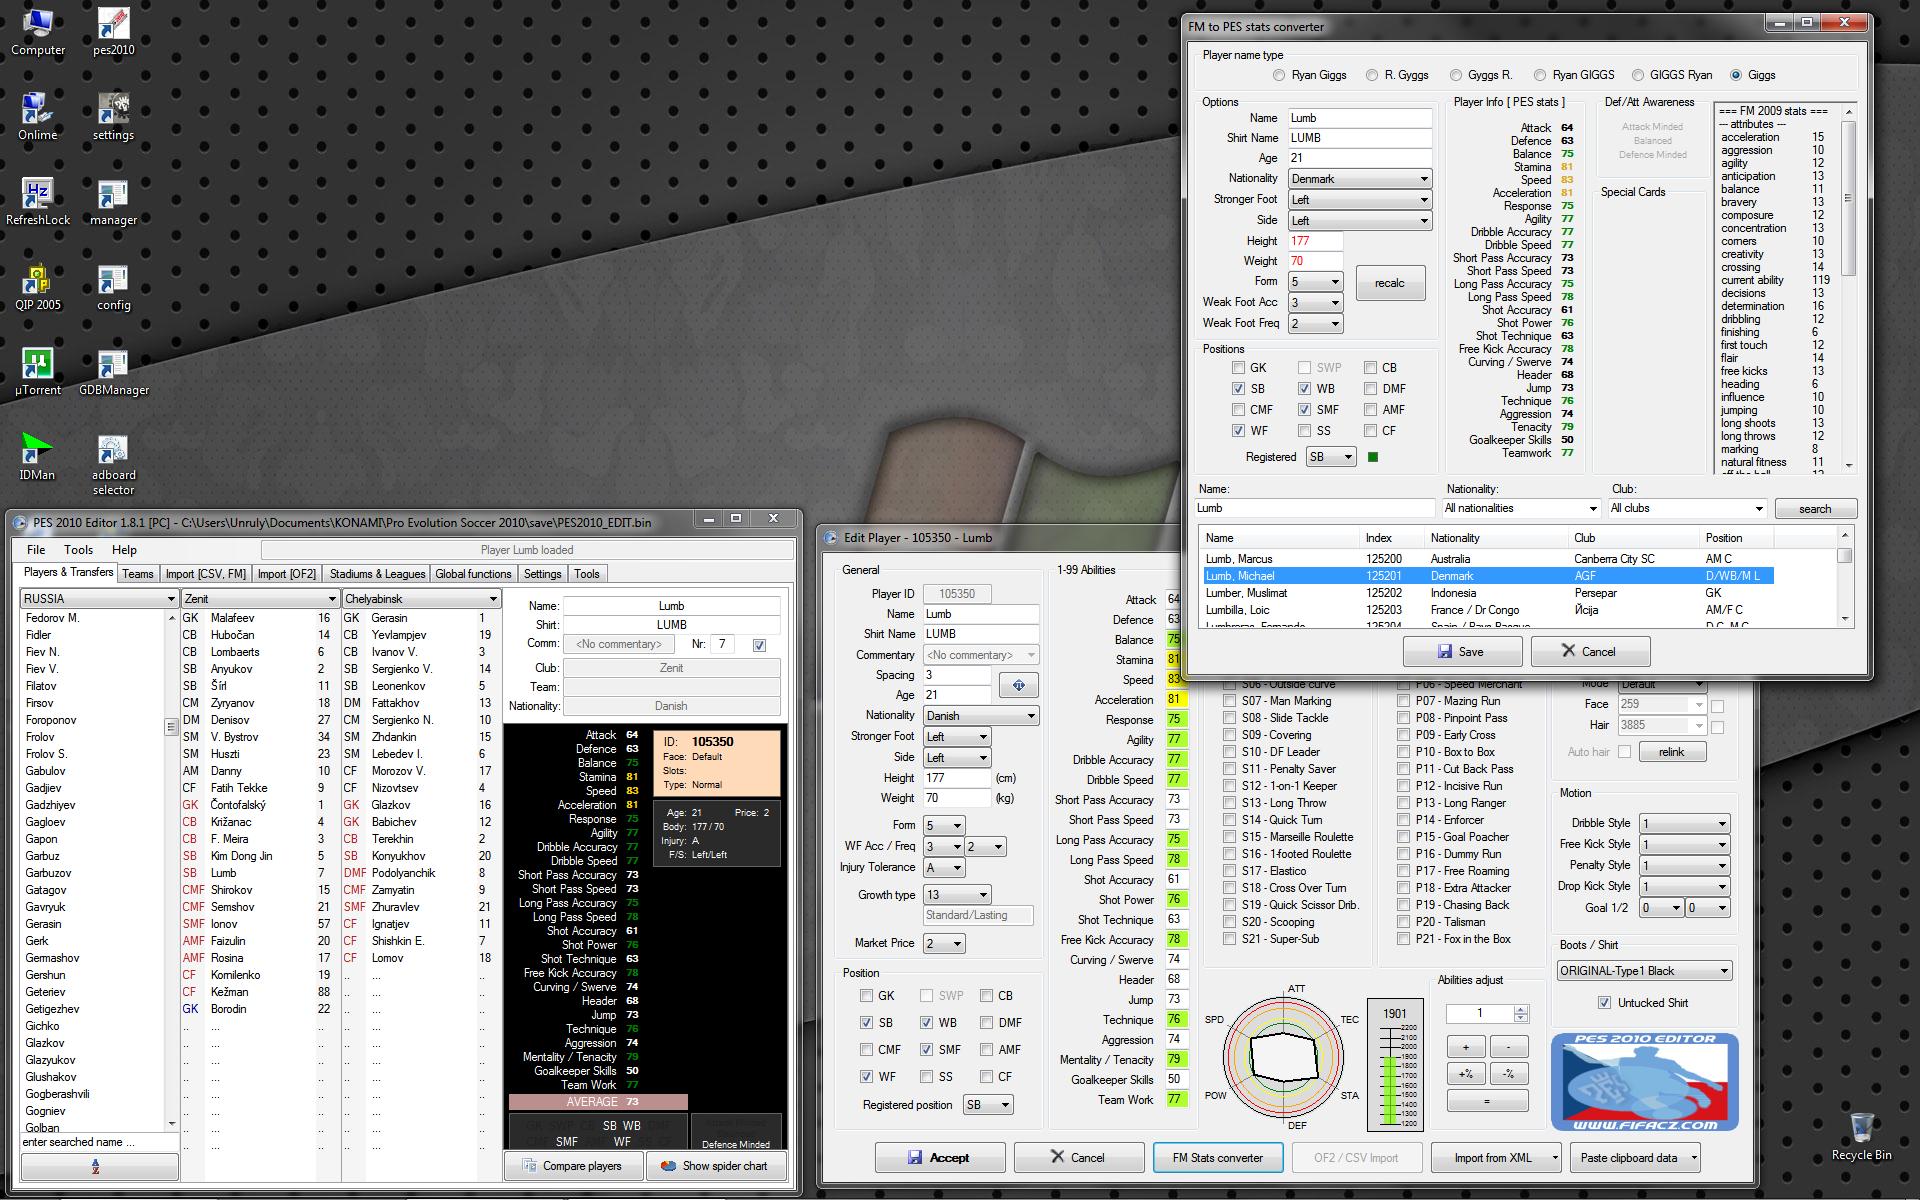Toggle GK position checkbox in the converter
The height and width of the screenshot is (1200, 1920).
(1239, 368)
